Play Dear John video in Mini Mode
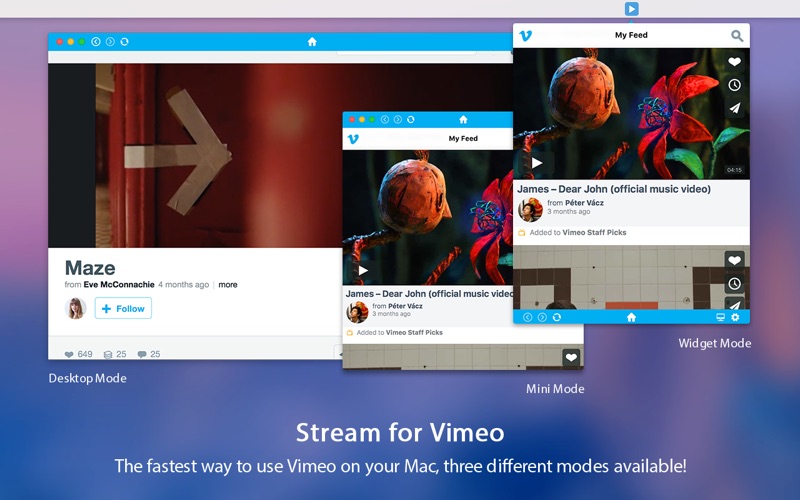Screen dimensions: 800x500 coord(363,270)
